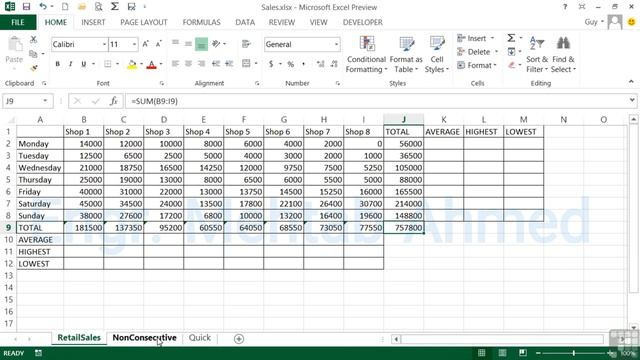Click the Copy icon in Clipboard group
Image resolution: width=640 pixels, height=360 pixels.
pos(33,54)
